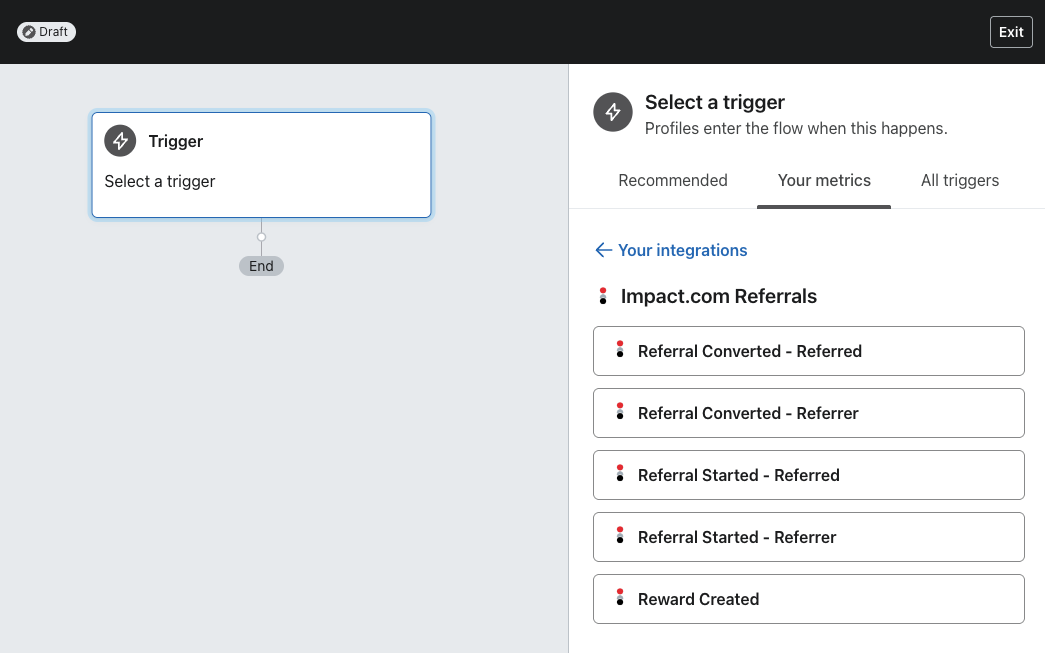
Task: Click the lightning icon beside Select a trigger heading
Action: (613, 112)
